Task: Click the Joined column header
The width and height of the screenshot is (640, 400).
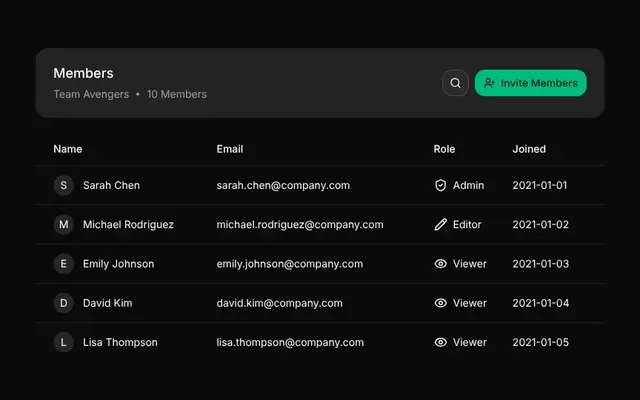Action: [x=529, y=149]
